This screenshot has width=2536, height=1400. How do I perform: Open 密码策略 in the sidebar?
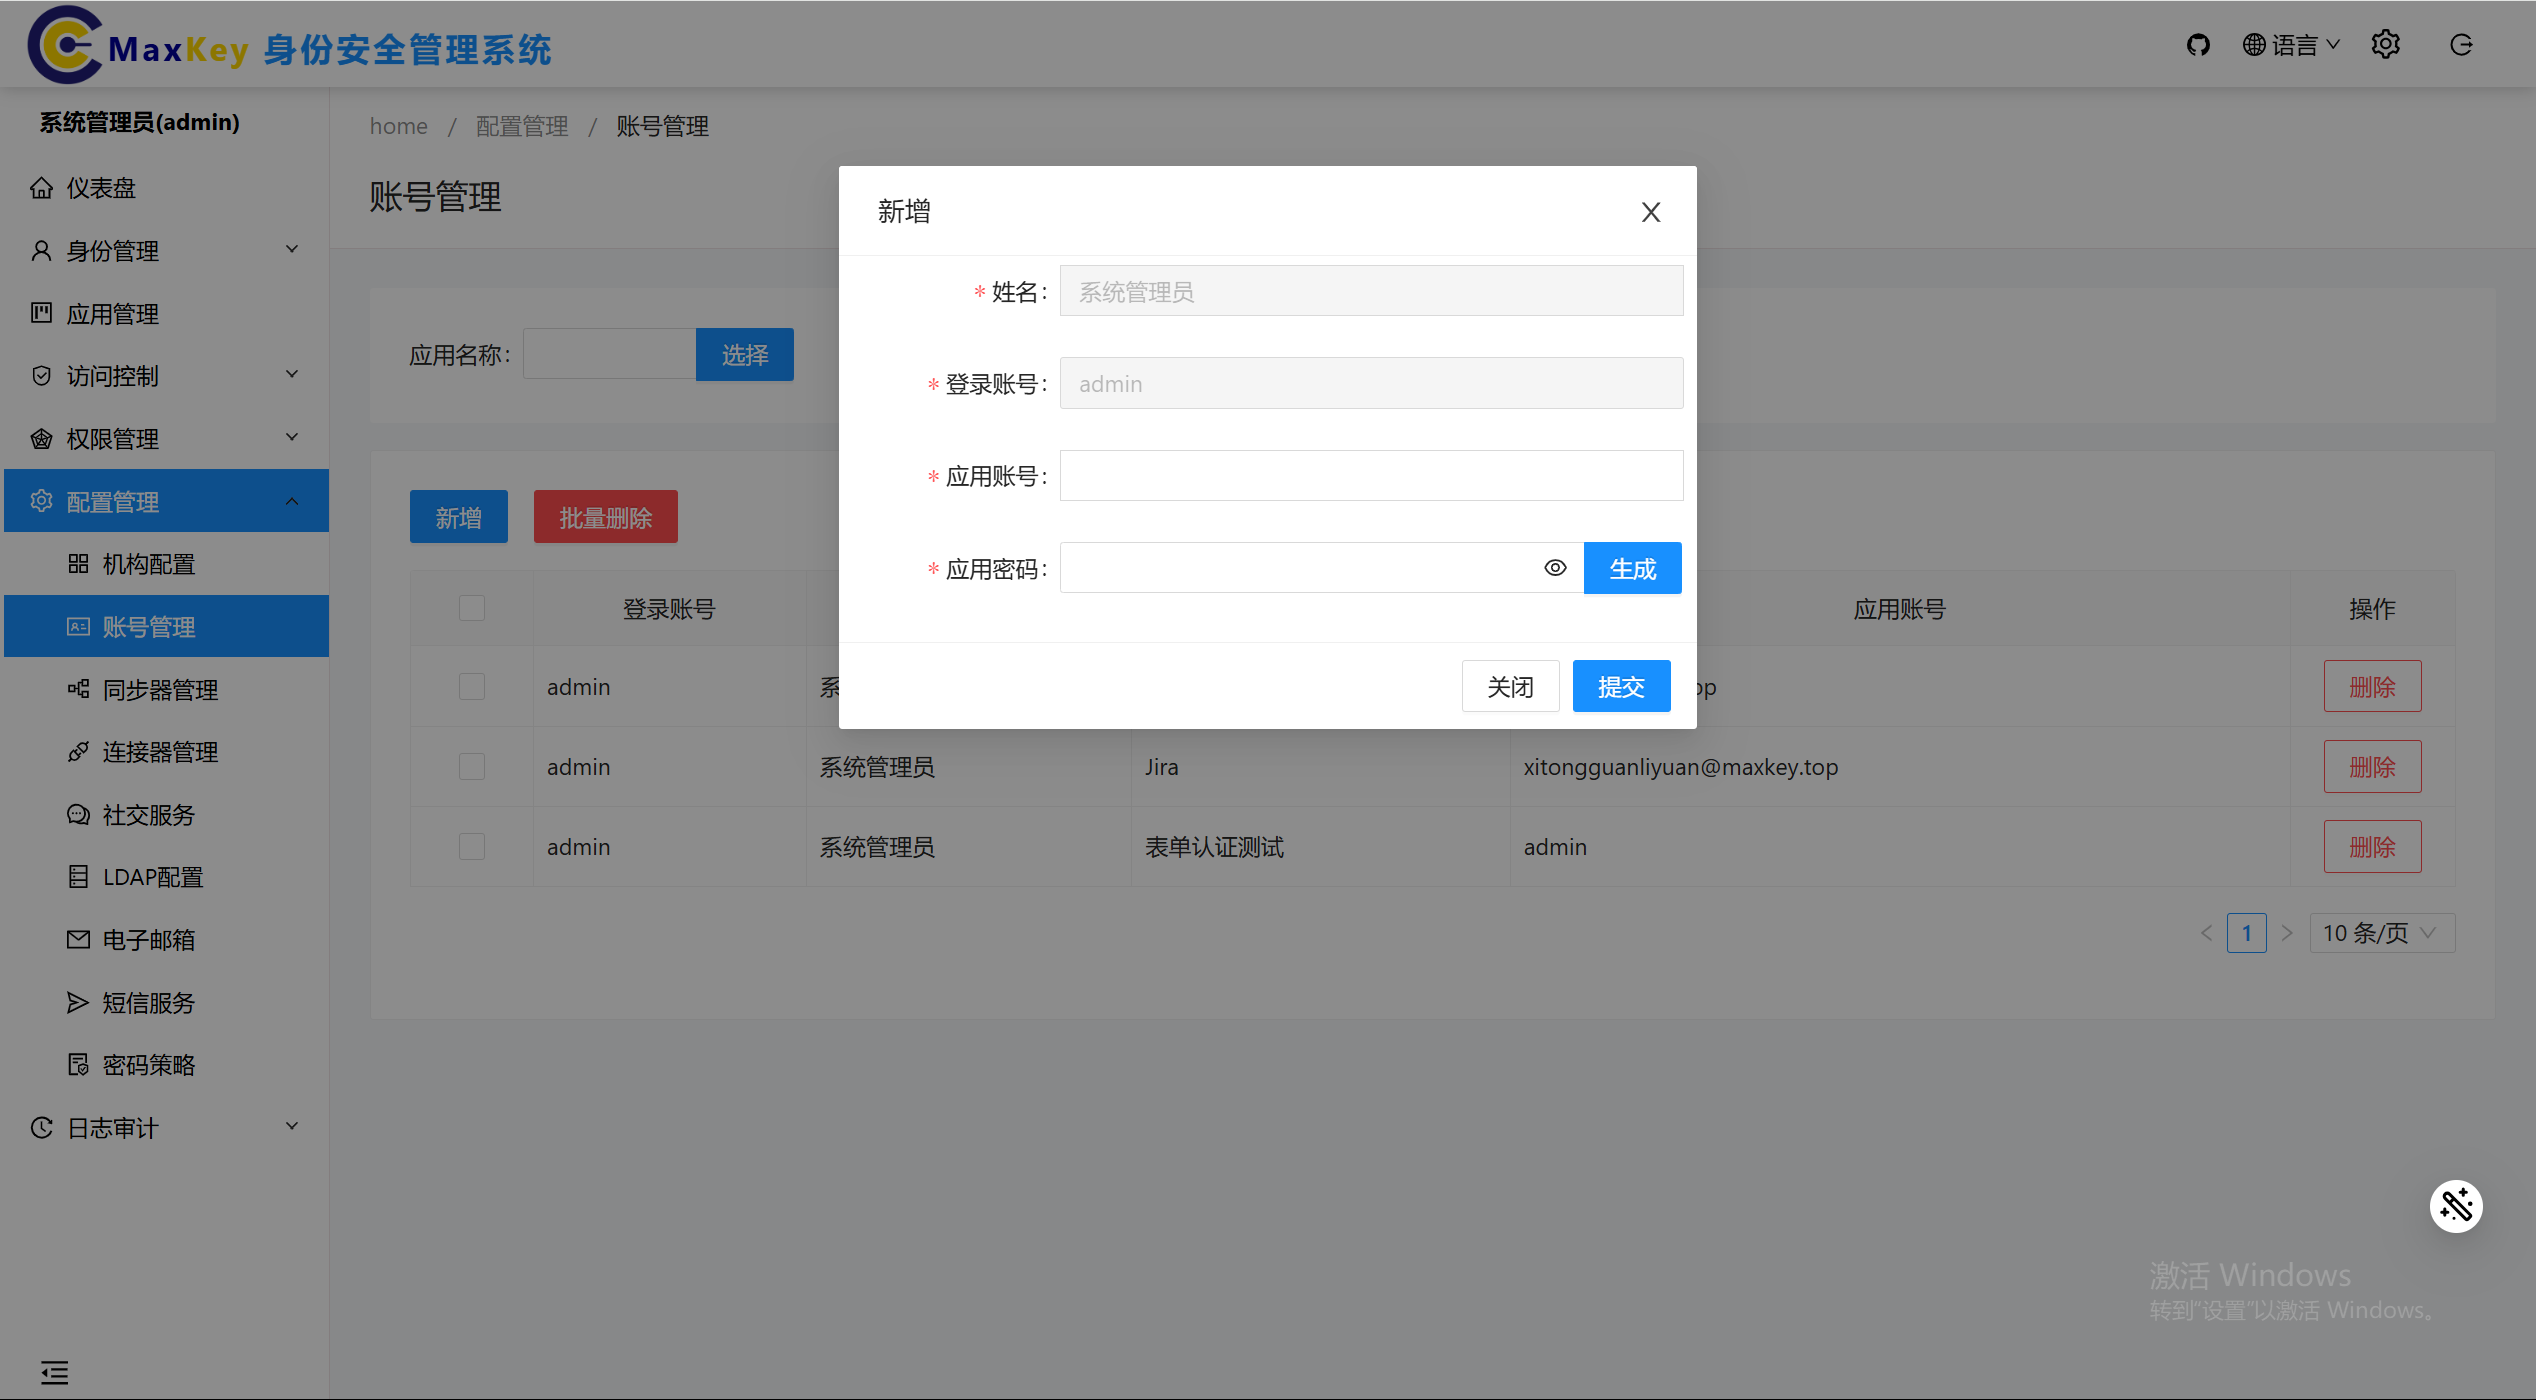pos(148,1064)
